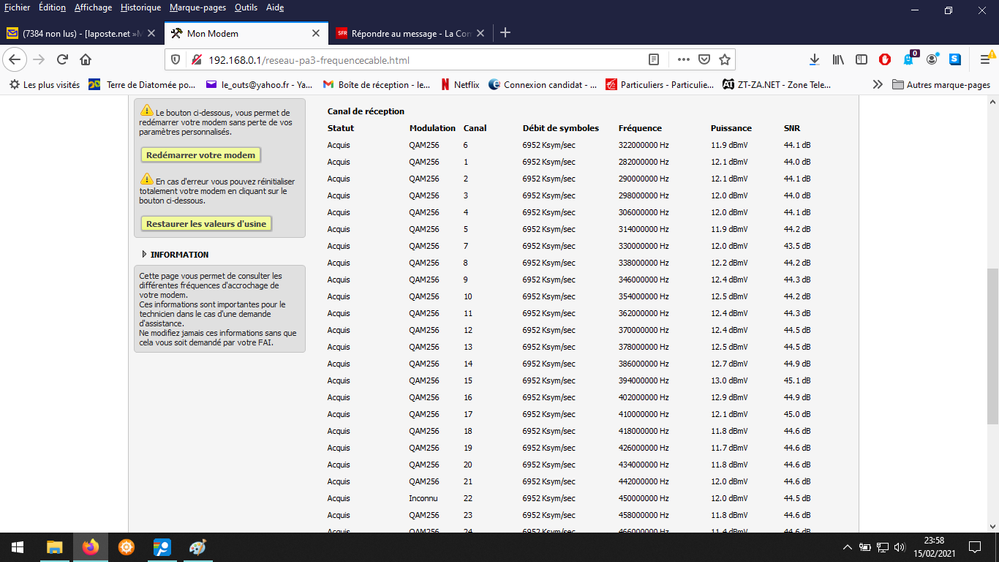
Task: Bookmark this page with the star icon
Action: tap(725, 60)
